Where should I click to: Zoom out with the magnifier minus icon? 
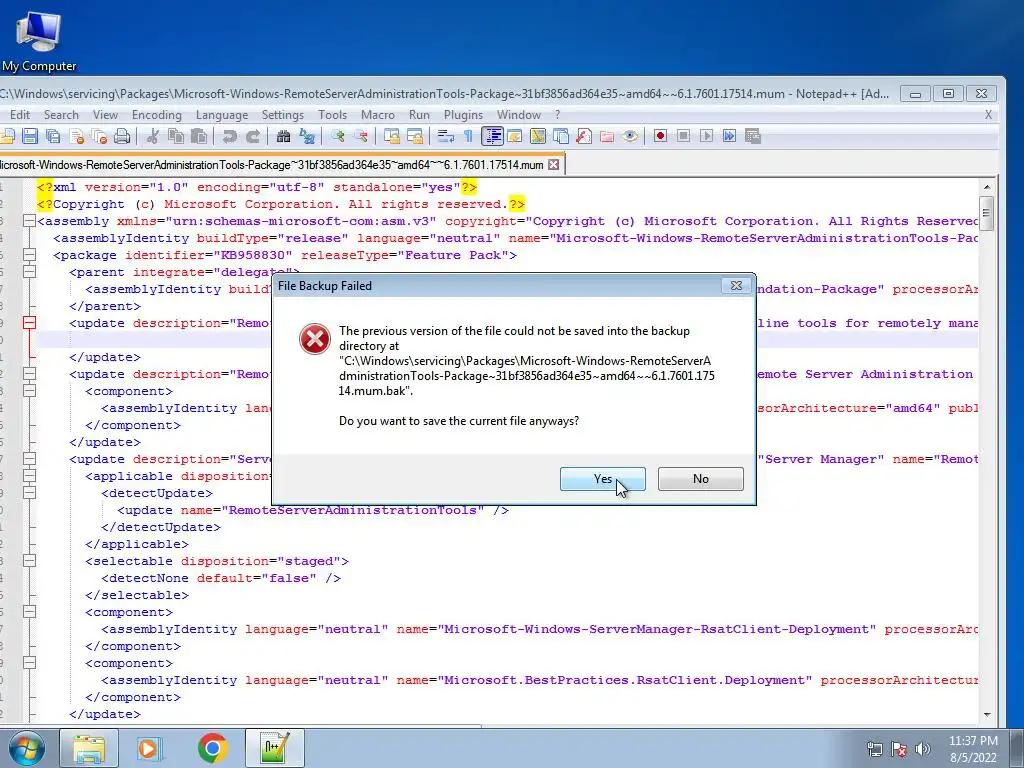[x=360, y=136]
